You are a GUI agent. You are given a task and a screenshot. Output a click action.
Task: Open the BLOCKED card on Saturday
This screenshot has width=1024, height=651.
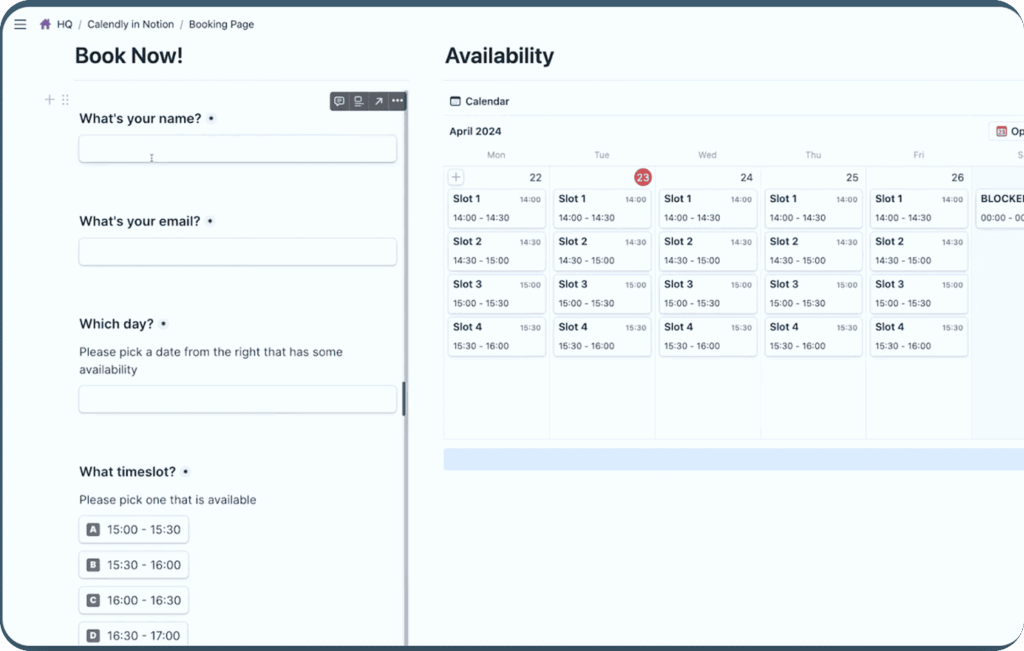(x=1000, y=208)
